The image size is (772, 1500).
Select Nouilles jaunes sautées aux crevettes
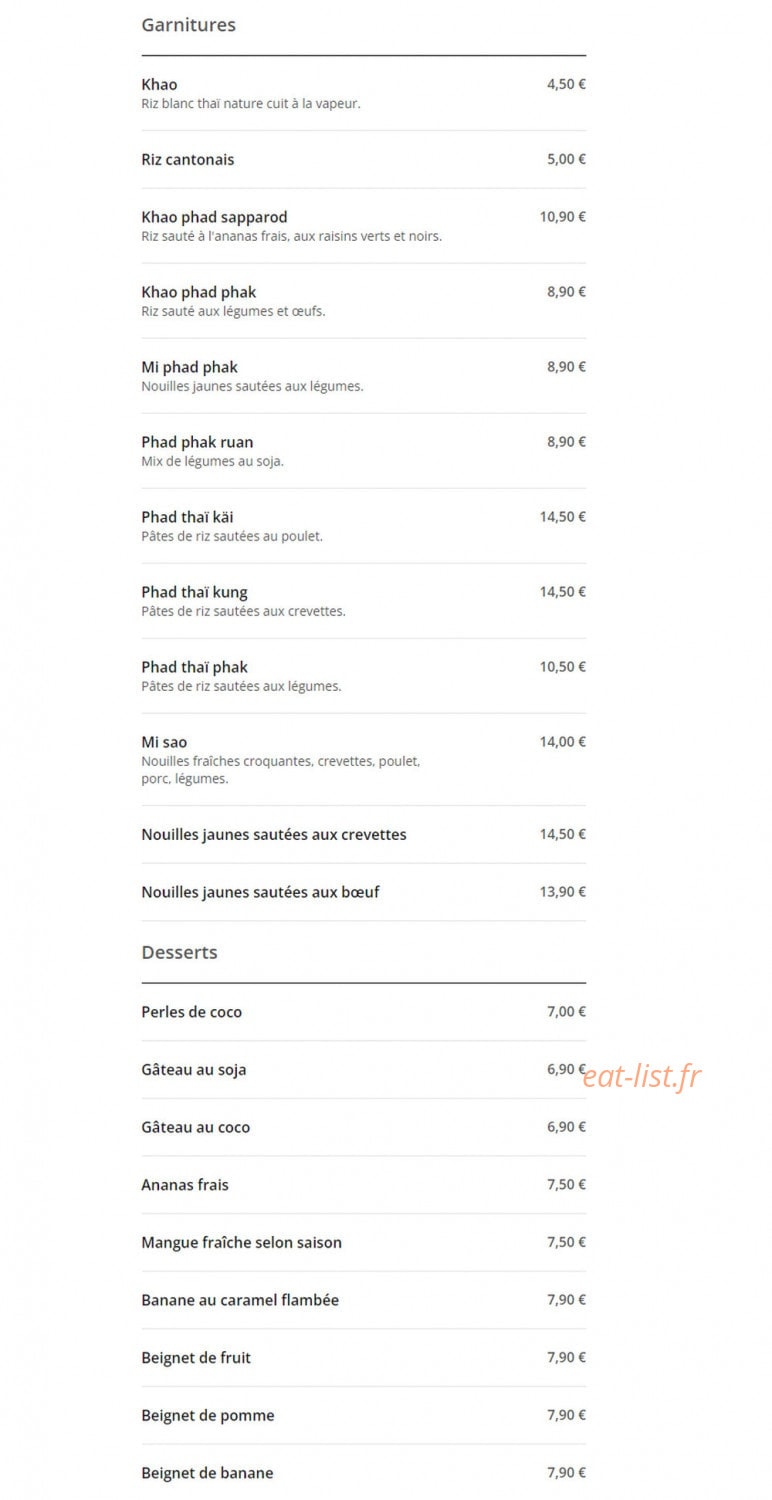tap(363, 835)
